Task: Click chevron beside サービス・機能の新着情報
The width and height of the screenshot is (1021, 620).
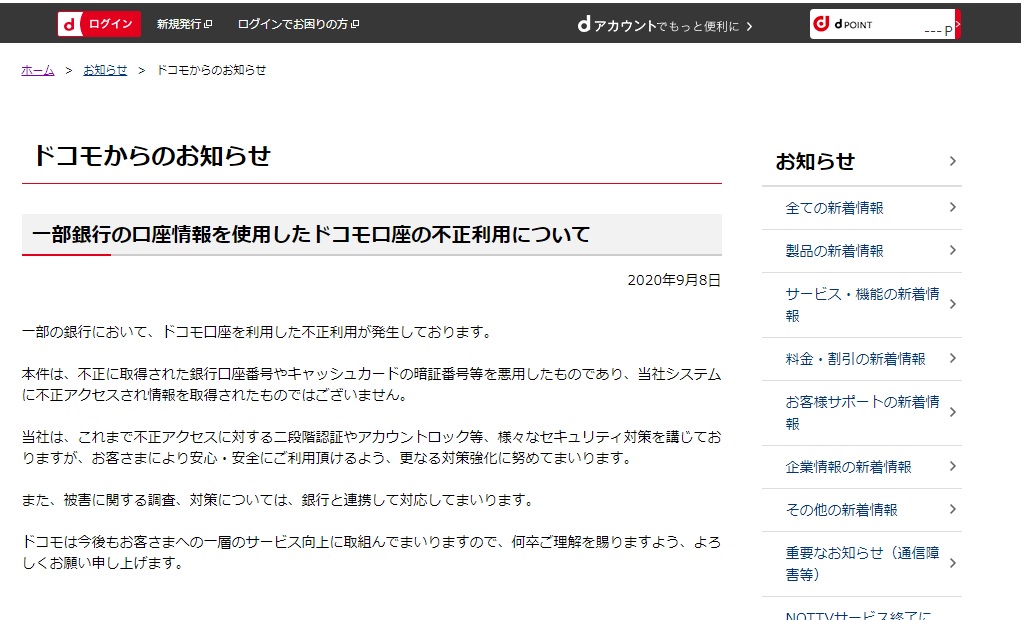Action: [953, 304]
